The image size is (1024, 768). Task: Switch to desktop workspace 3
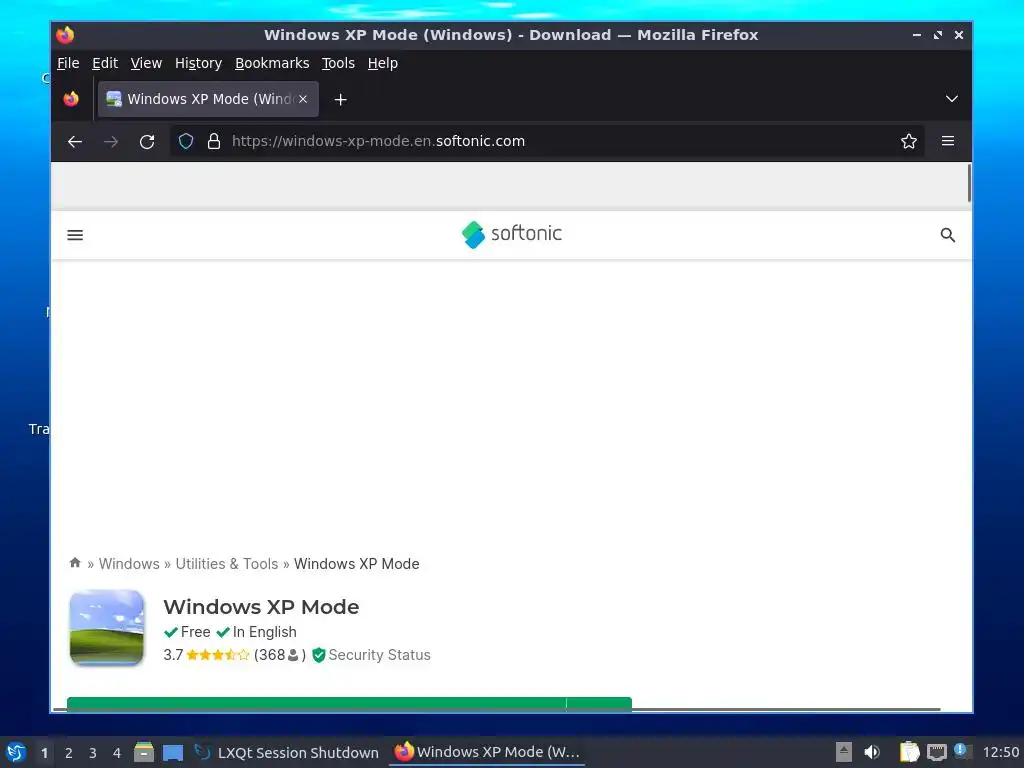click(93, 753)
